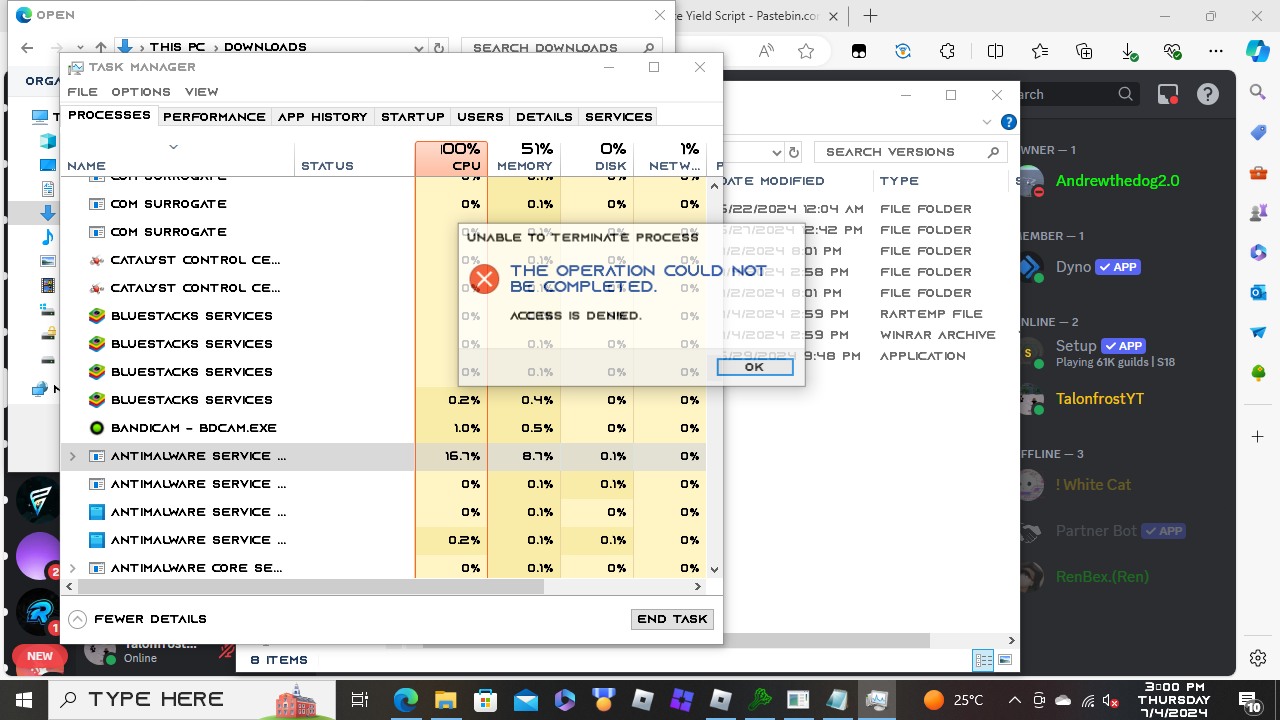This screenshot has width=1280, height=720.
Task: Select Andrewthedog2.0 in member list
Action: (x=1118, y=181)
